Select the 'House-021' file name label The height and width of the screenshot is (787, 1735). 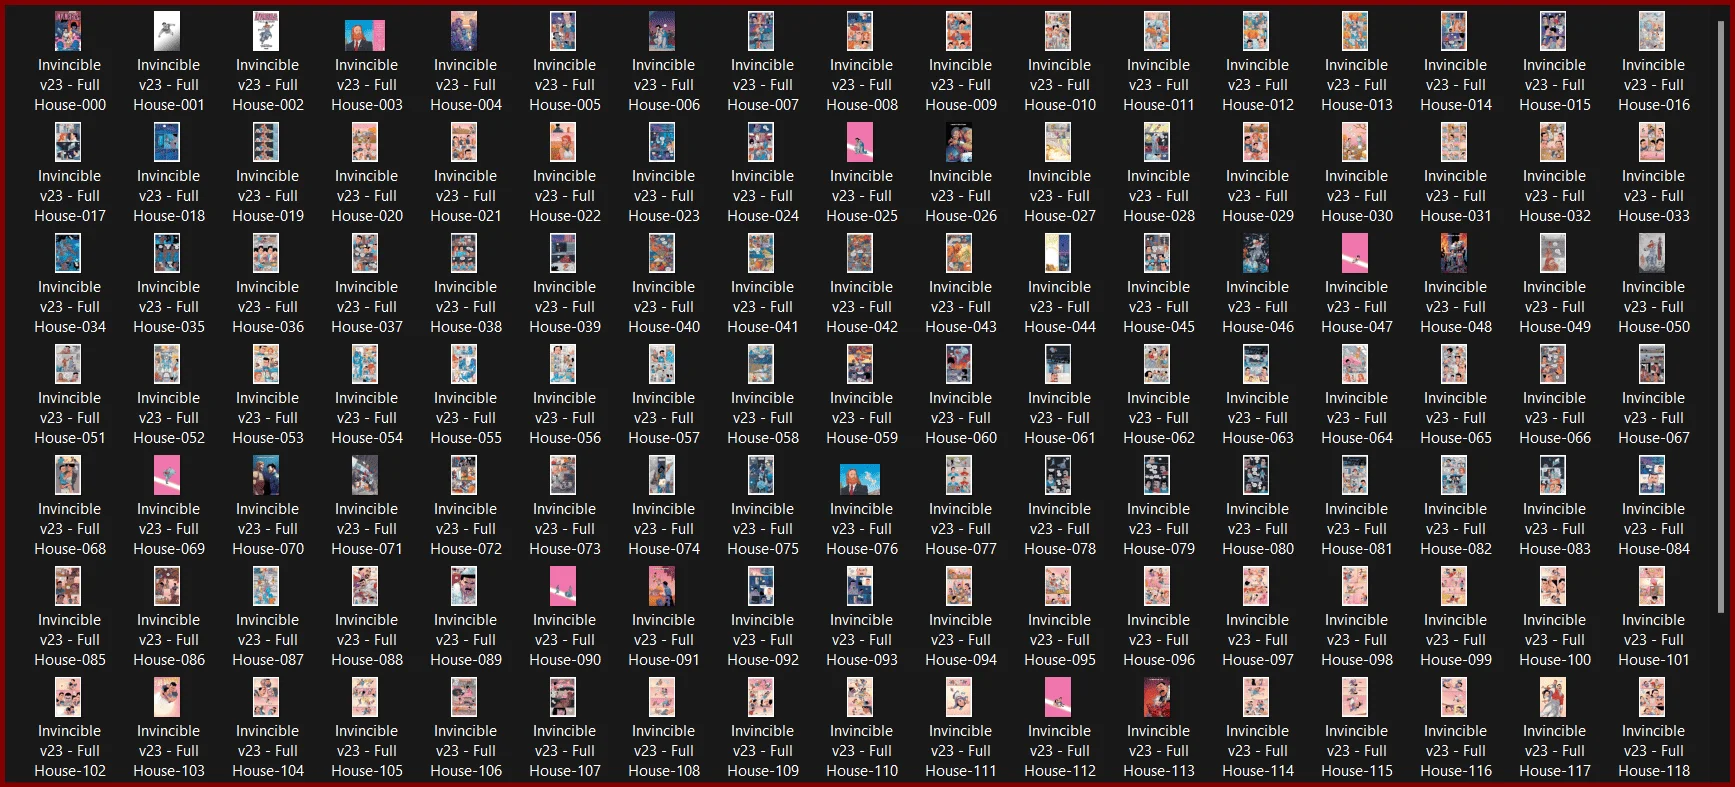point(466,216)
